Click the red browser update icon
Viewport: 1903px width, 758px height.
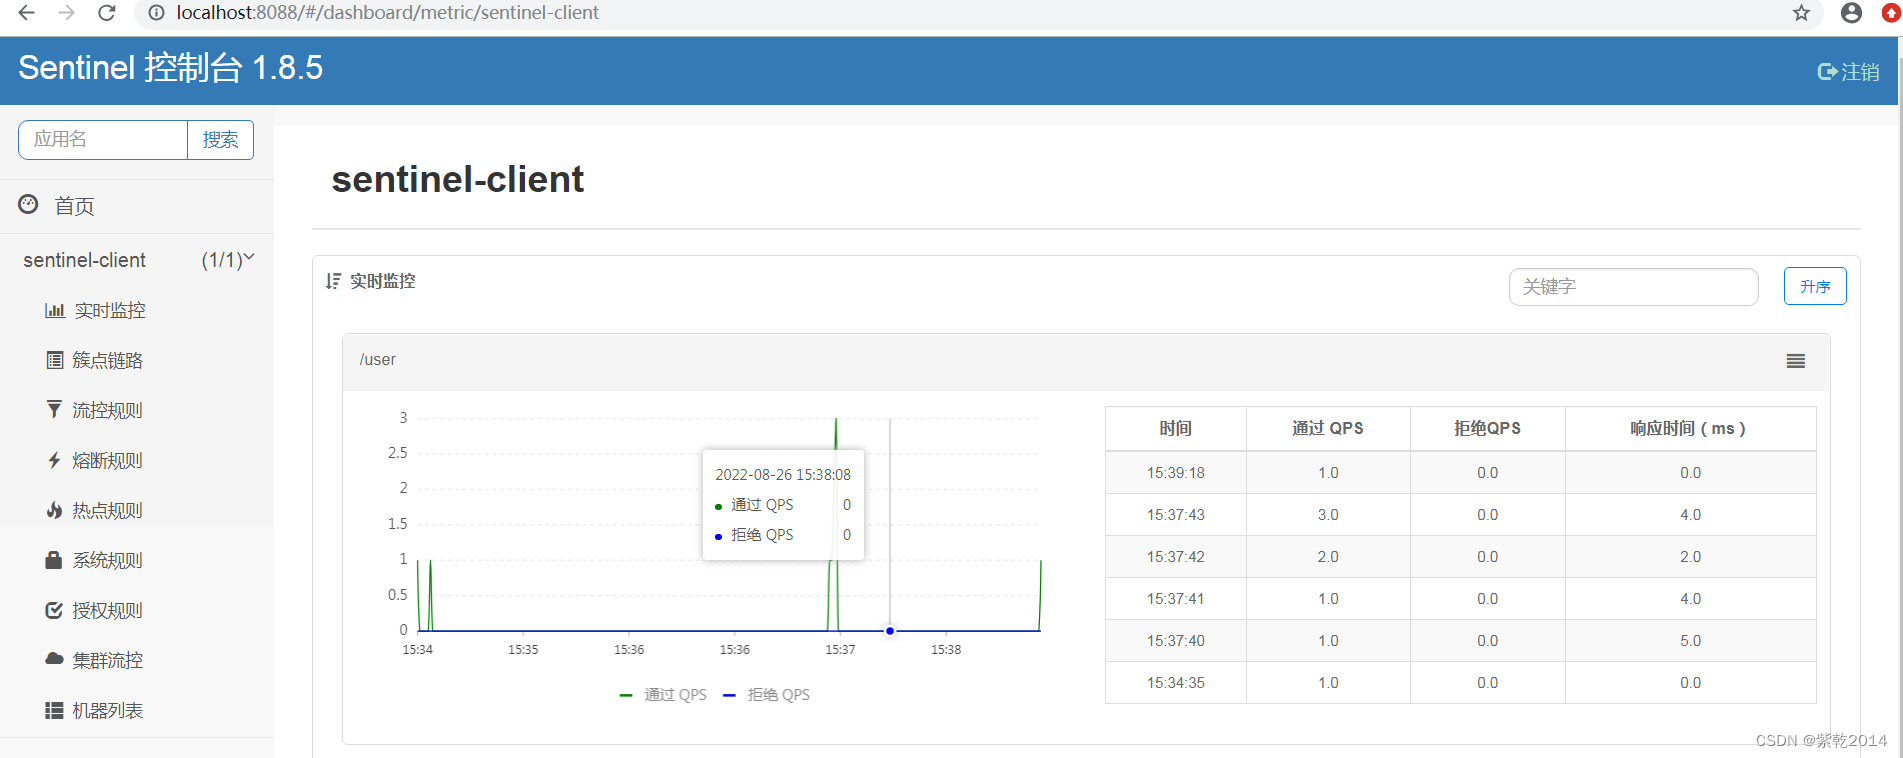click(x=1891, y=13)
